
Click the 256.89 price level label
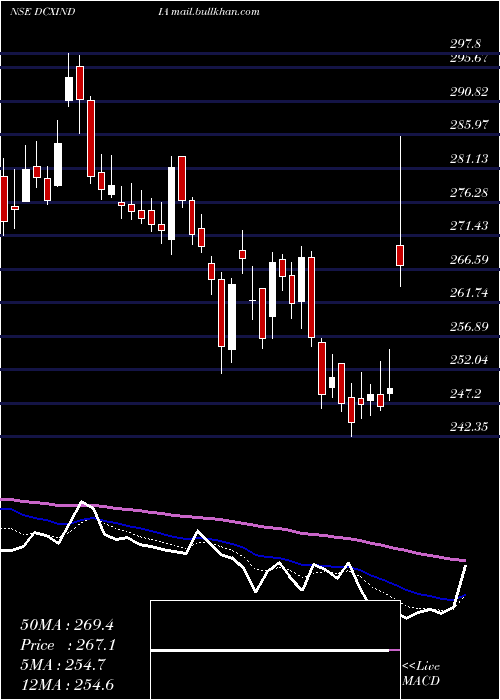[x=468, y=327]
